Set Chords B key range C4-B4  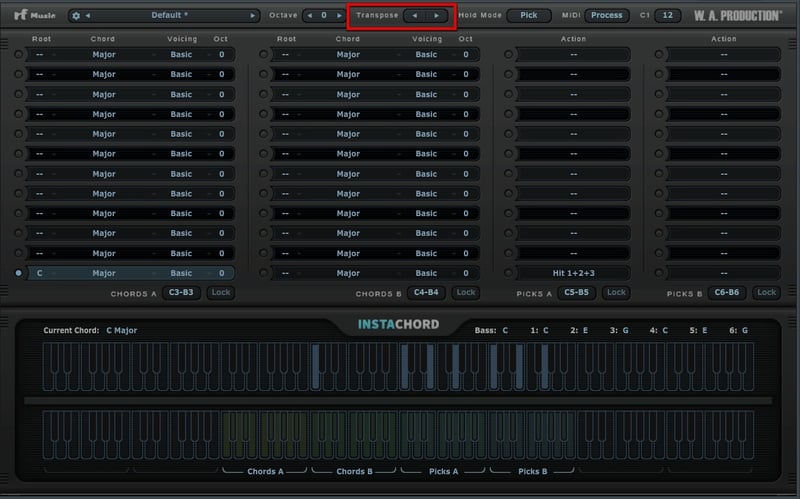(x=426, y=292)
